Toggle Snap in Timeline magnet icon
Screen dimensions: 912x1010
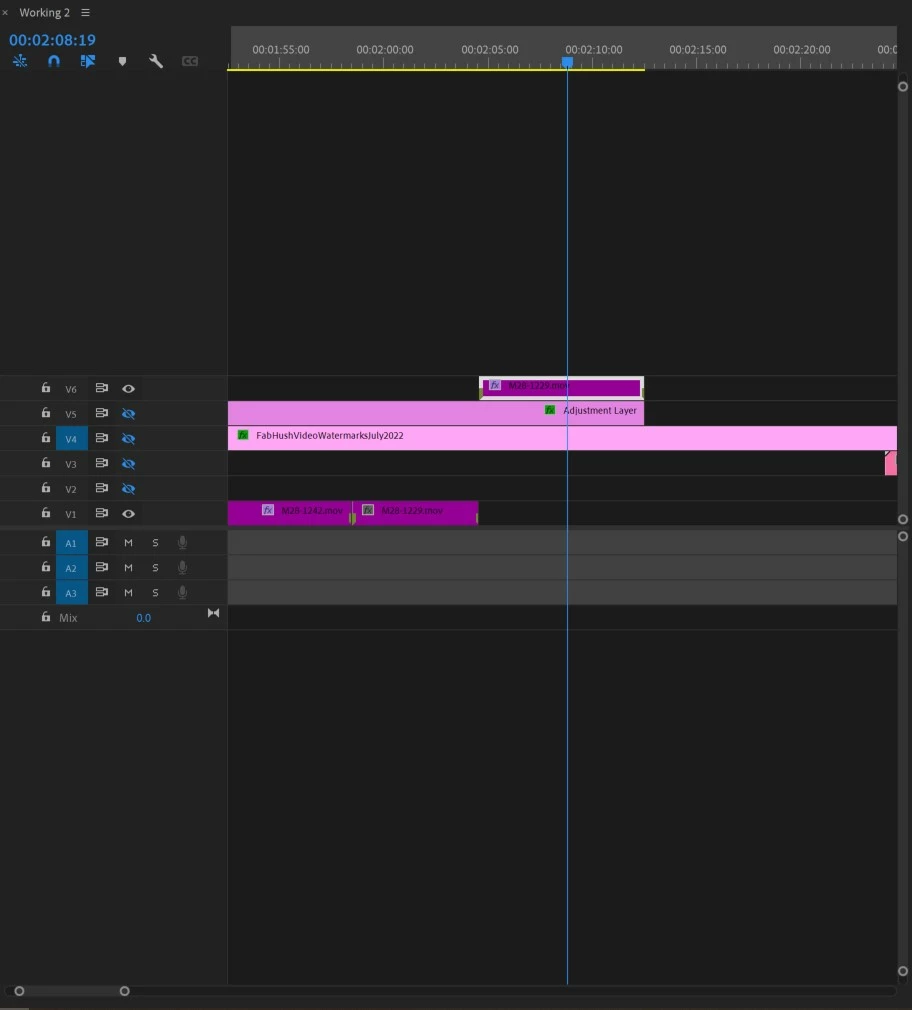[x=54, y=61]
